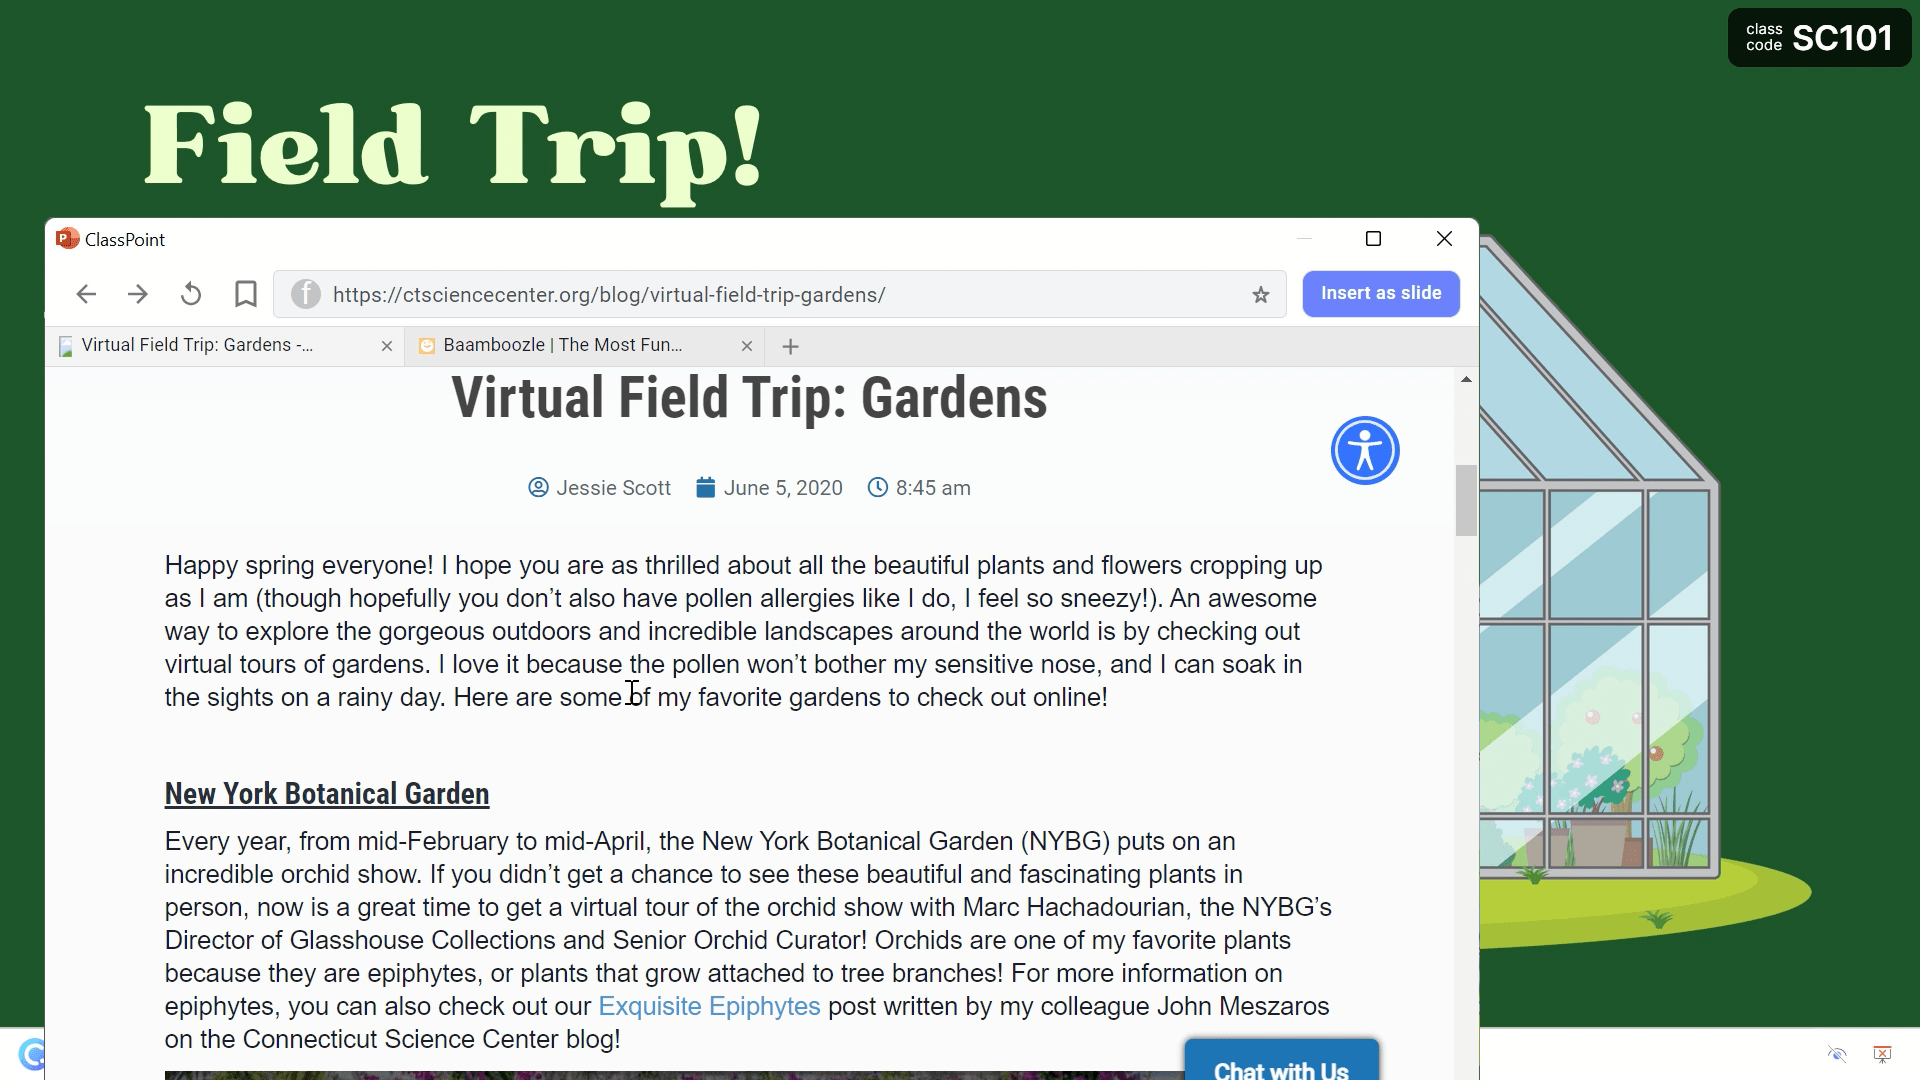This screenshot has width=1920, height=1080.
Task: Click the back navigation arrow
Action: point(86,294)
